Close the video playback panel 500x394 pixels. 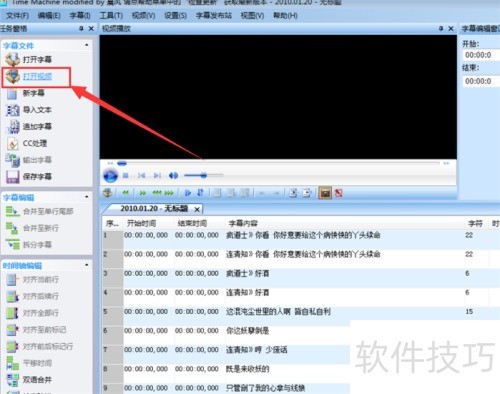coord(451,29)
